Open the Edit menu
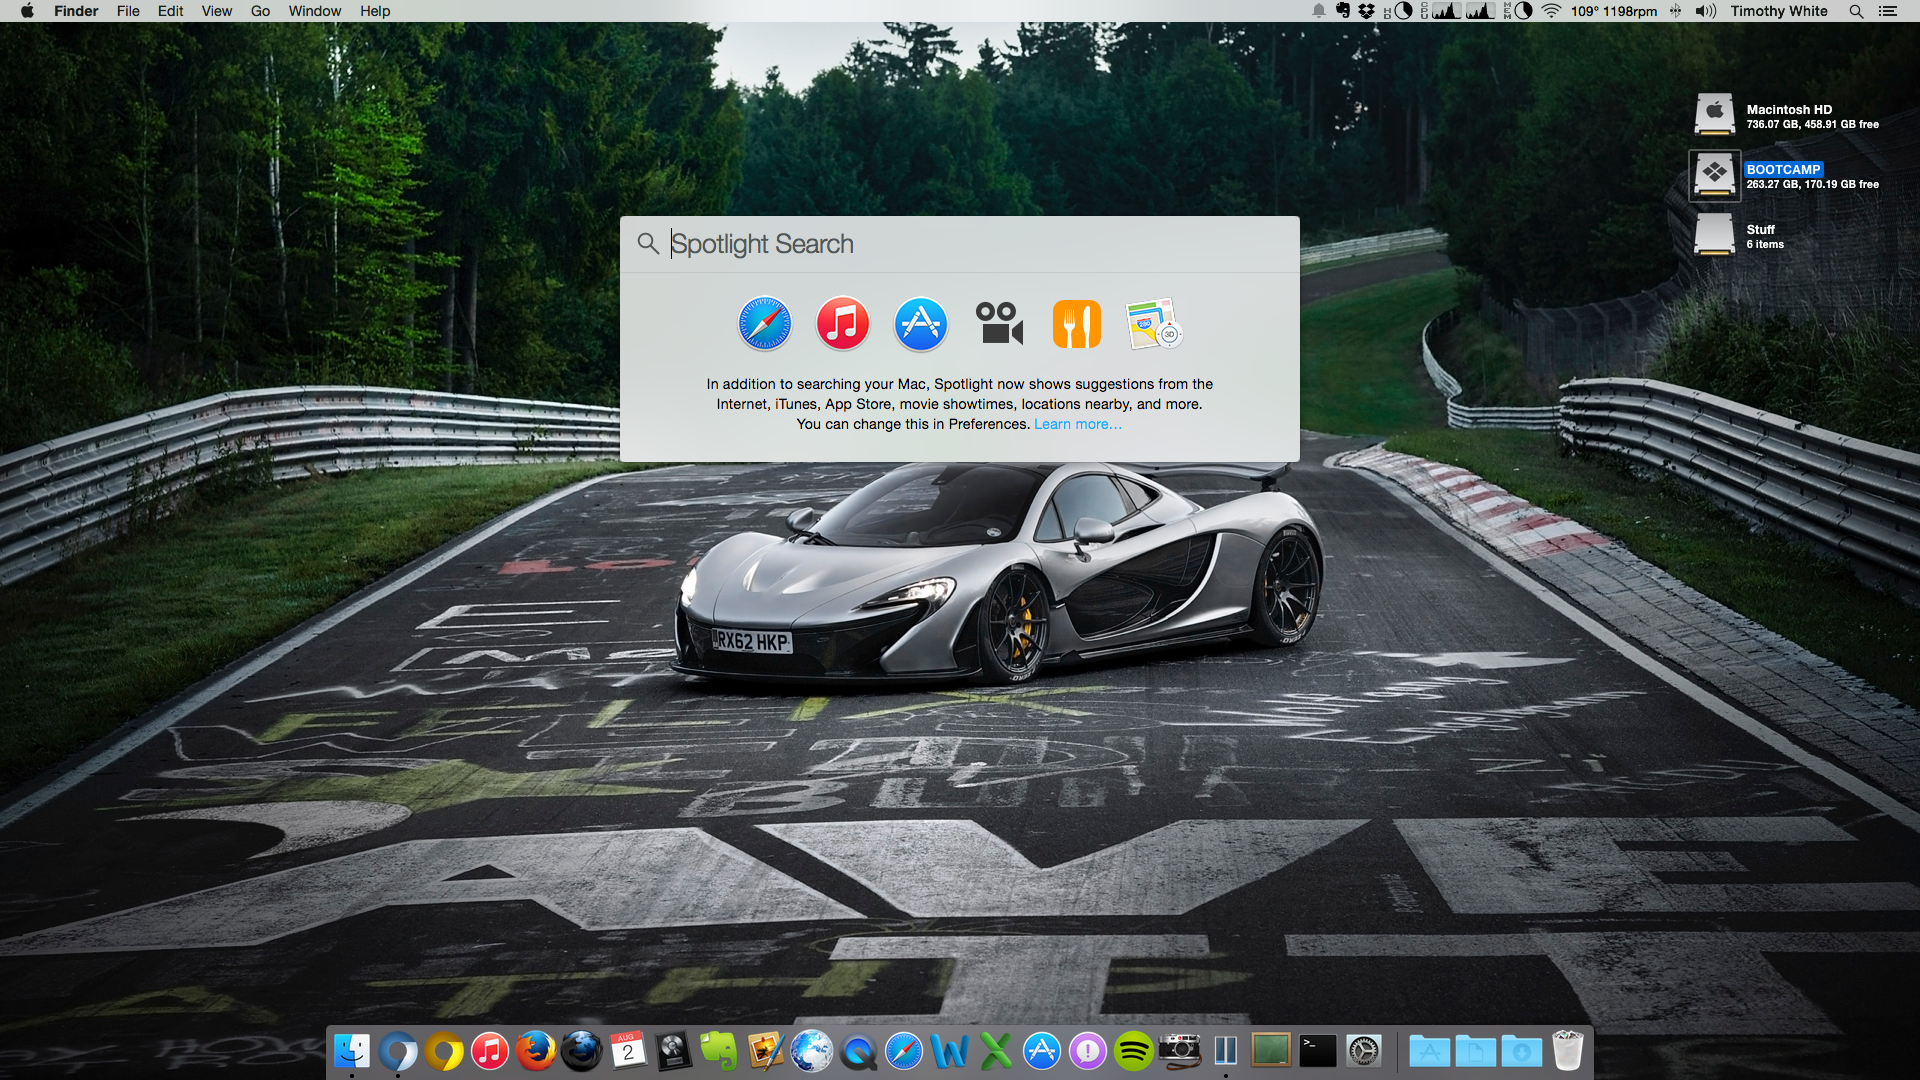1920x1080 pixels. point(170,11)
